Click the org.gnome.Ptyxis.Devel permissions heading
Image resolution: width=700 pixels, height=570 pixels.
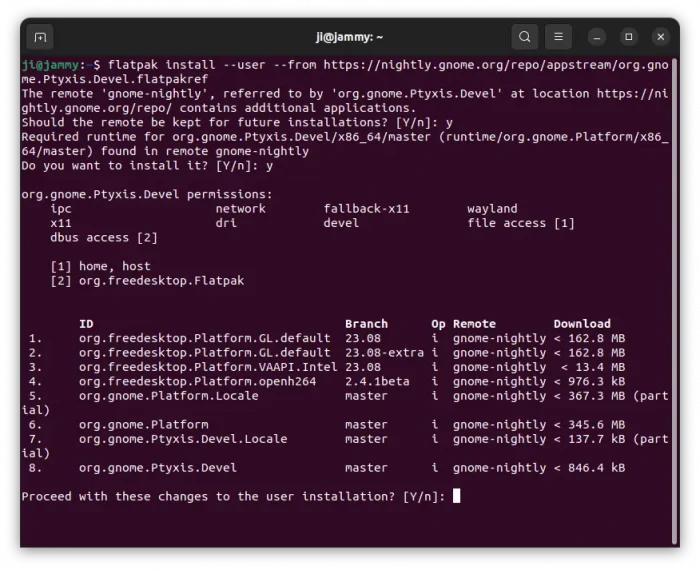147,194
